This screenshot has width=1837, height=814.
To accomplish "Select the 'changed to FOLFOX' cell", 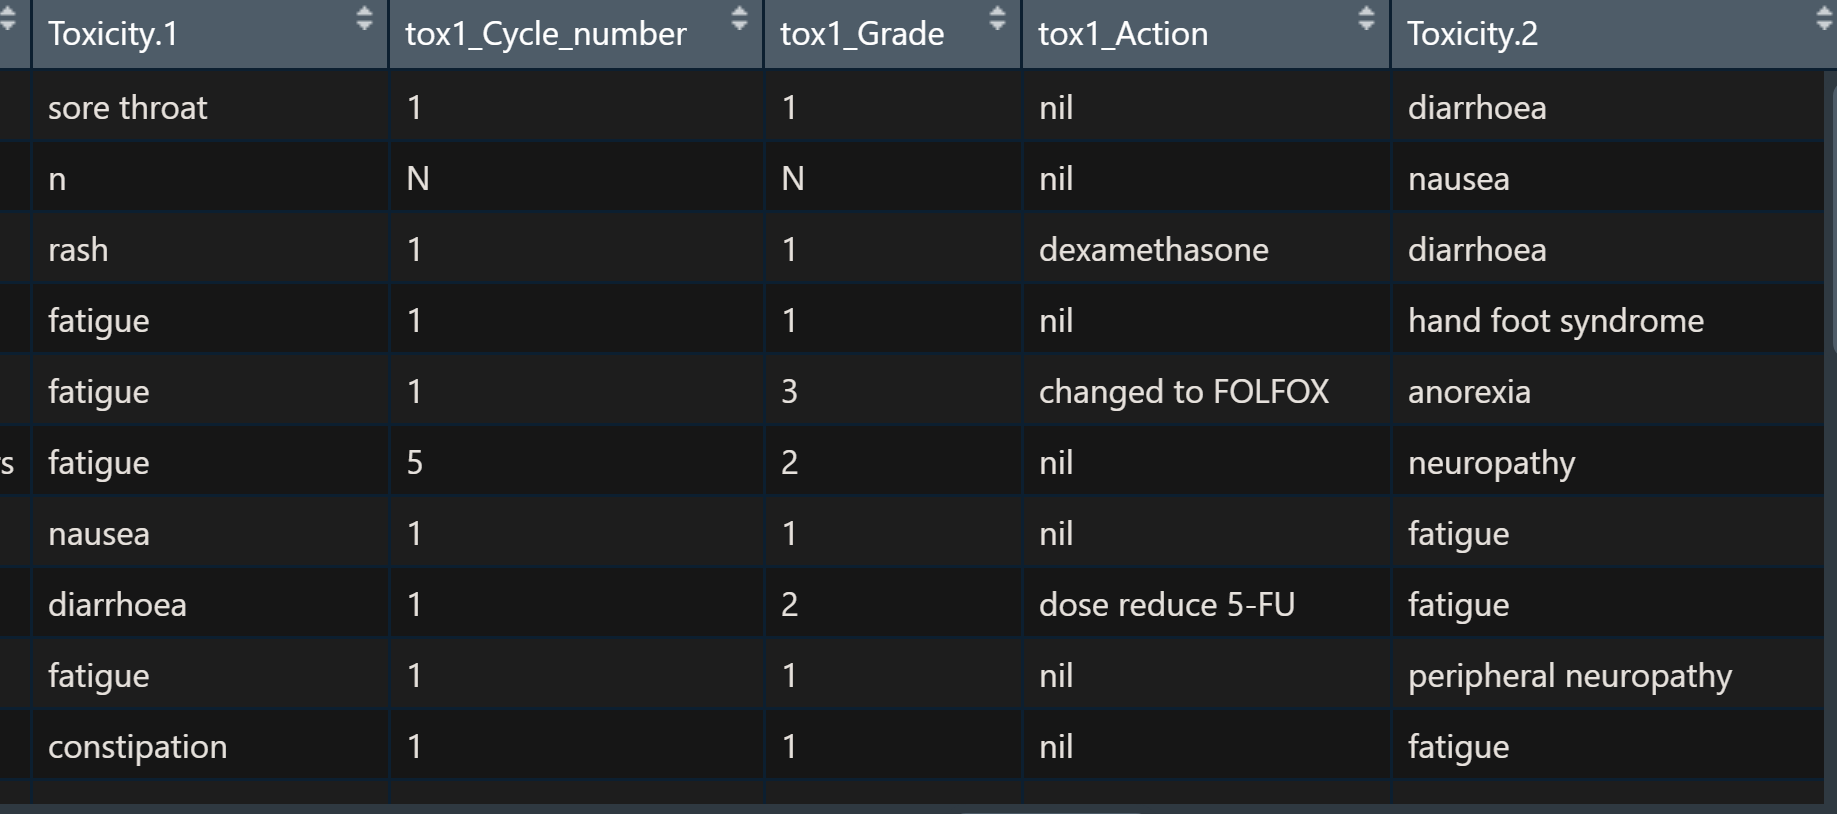I will [1184, 391].
